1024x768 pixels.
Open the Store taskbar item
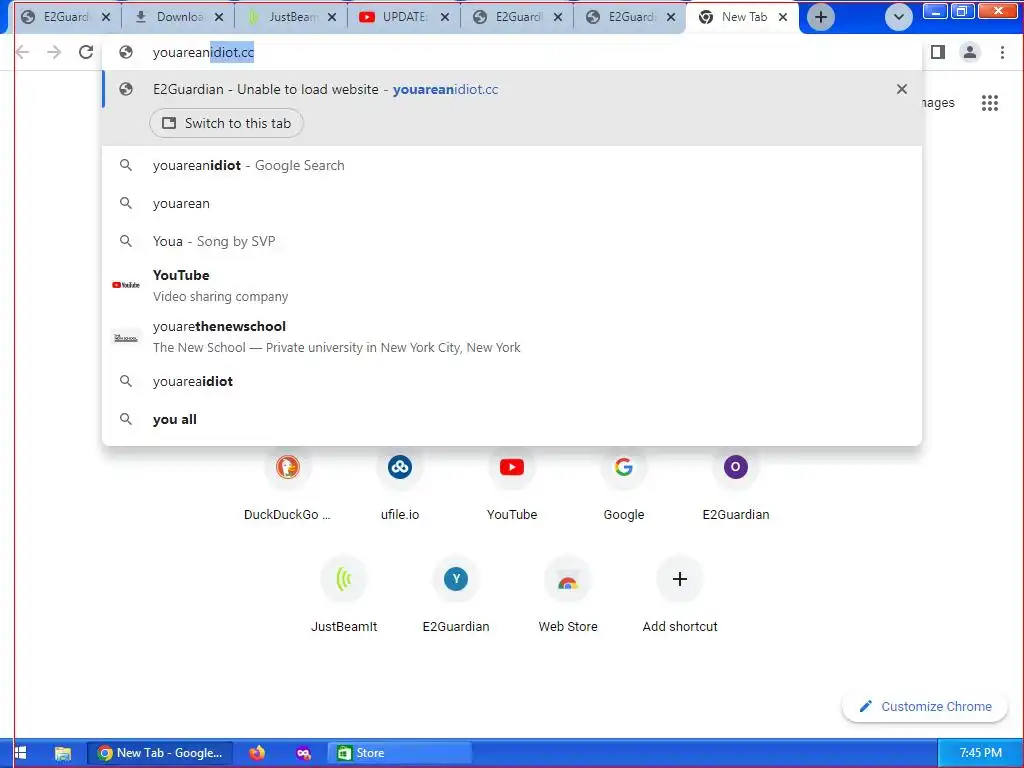(x=398, y=753)
